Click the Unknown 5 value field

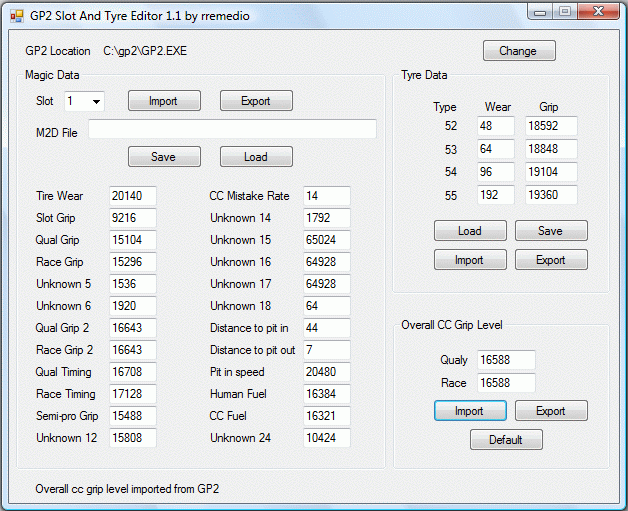[133, 284]
